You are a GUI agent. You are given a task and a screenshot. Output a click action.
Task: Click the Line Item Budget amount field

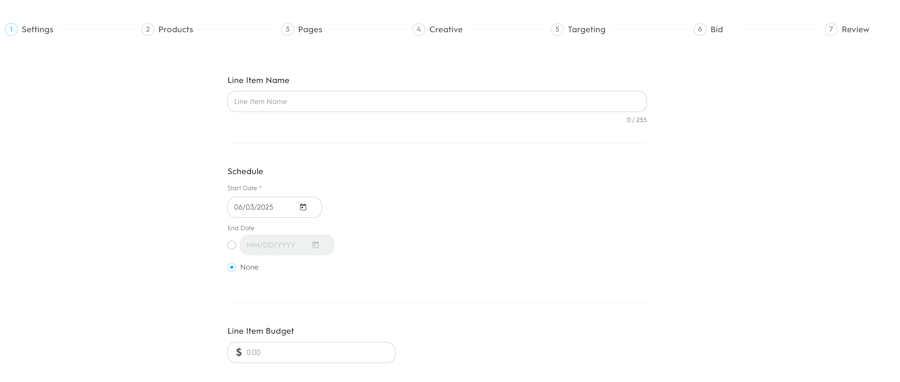pos(311,352)
